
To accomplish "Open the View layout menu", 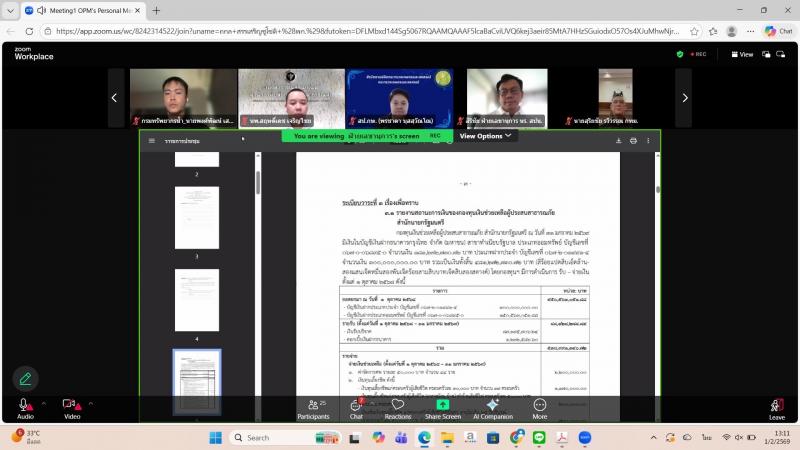I will (742, 54).
